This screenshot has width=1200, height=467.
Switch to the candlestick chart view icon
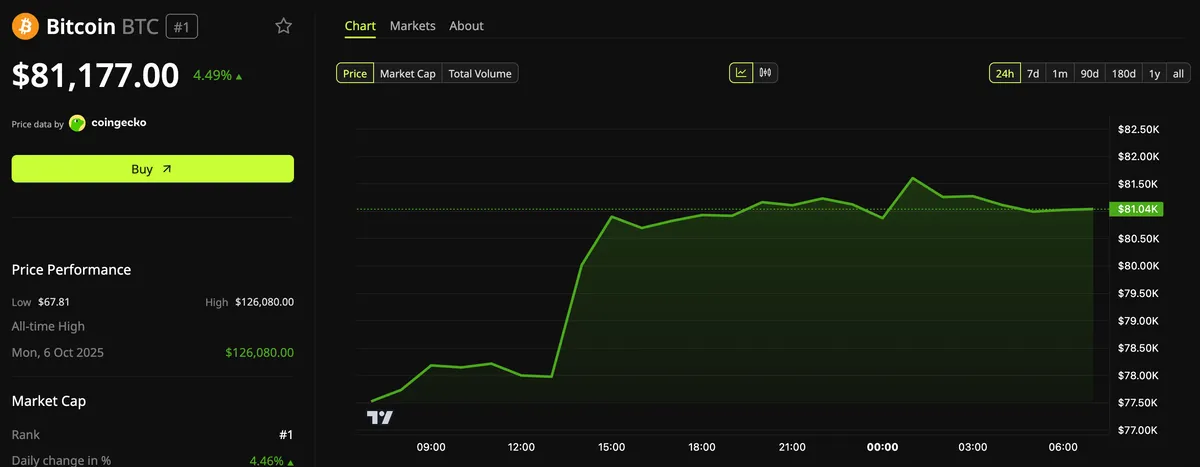pyautogui.click(x=766, y=73)
